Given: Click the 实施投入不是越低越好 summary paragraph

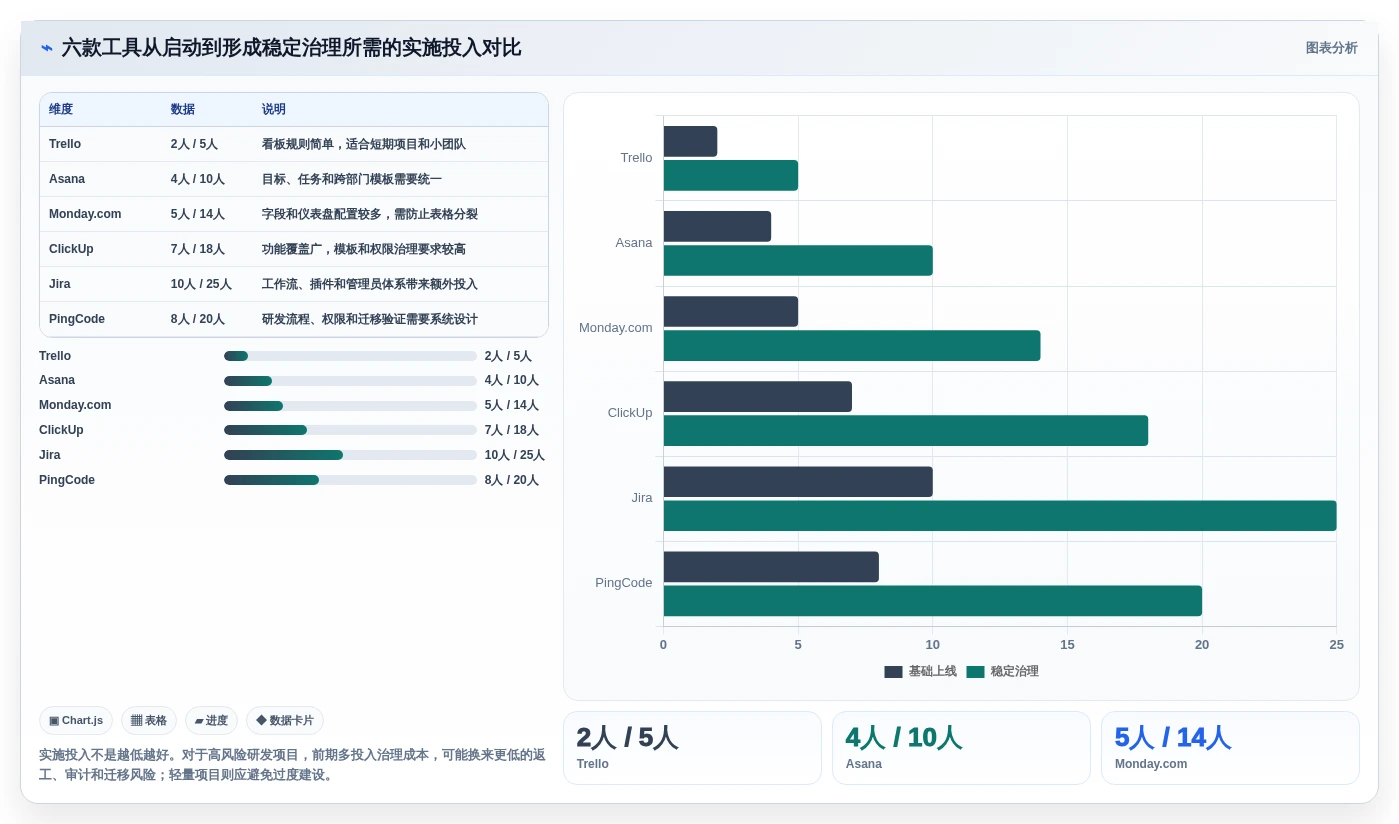Looking at the screenshot, I should [x=292, y=765].
